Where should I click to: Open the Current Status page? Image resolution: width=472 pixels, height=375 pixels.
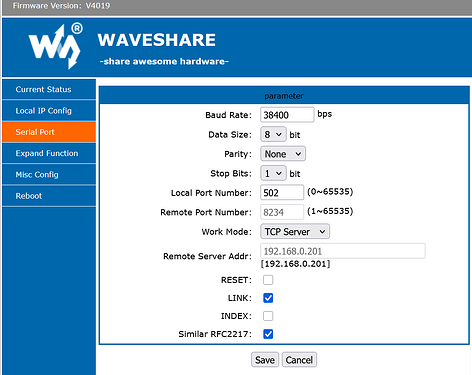click(49, 89)
